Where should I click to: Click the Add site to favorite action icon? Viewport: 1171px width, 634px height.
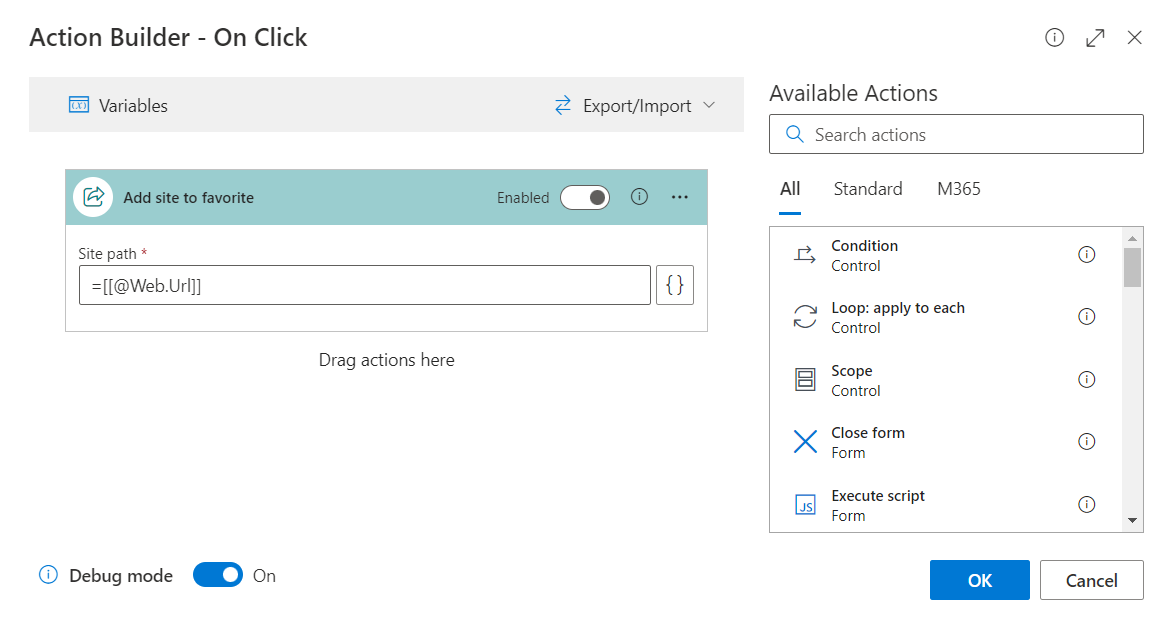93,197
